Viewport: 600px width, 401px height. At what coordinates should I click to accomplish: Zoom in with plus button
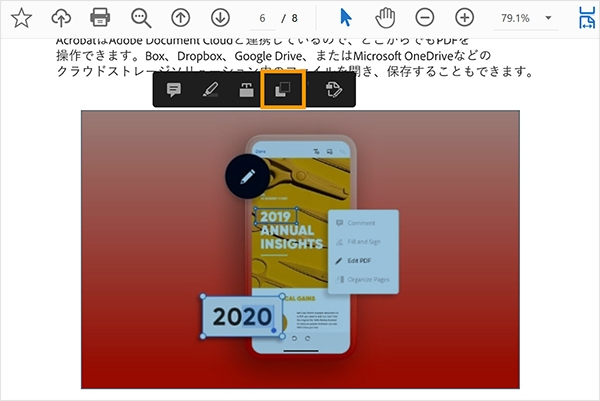(465, 18)
